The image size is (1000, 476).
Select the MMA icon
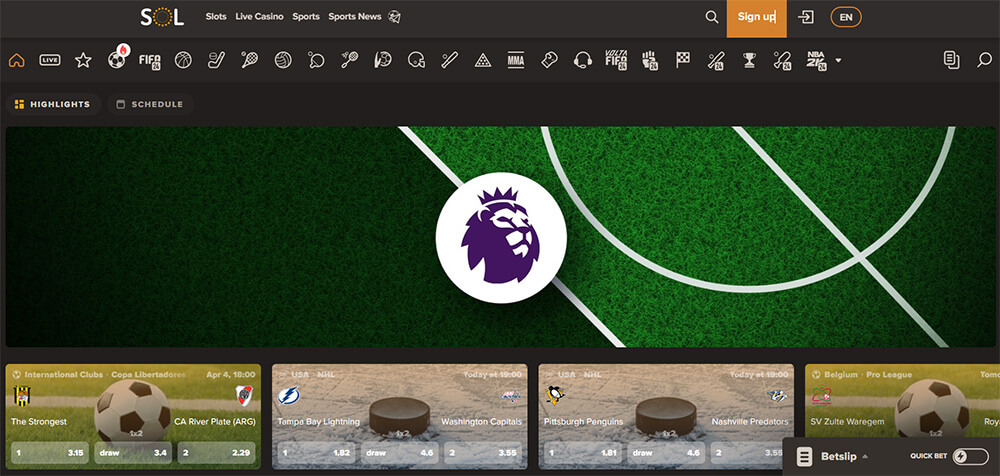pyautogui.click(x=516, y=61)
